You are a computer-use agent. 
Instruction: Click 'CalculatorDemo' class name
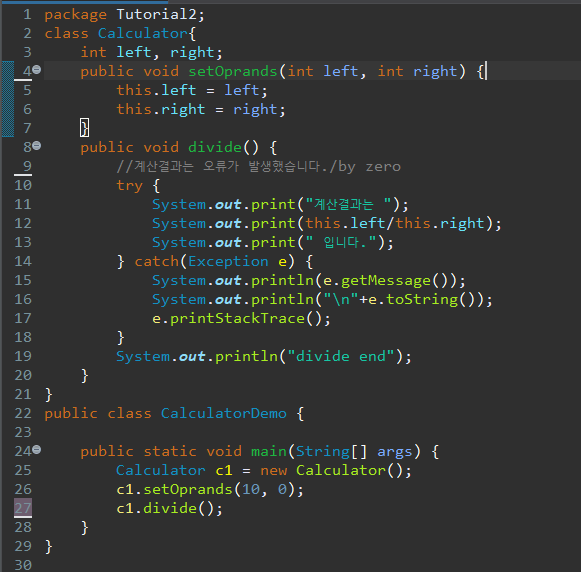[x=223, y=413]
